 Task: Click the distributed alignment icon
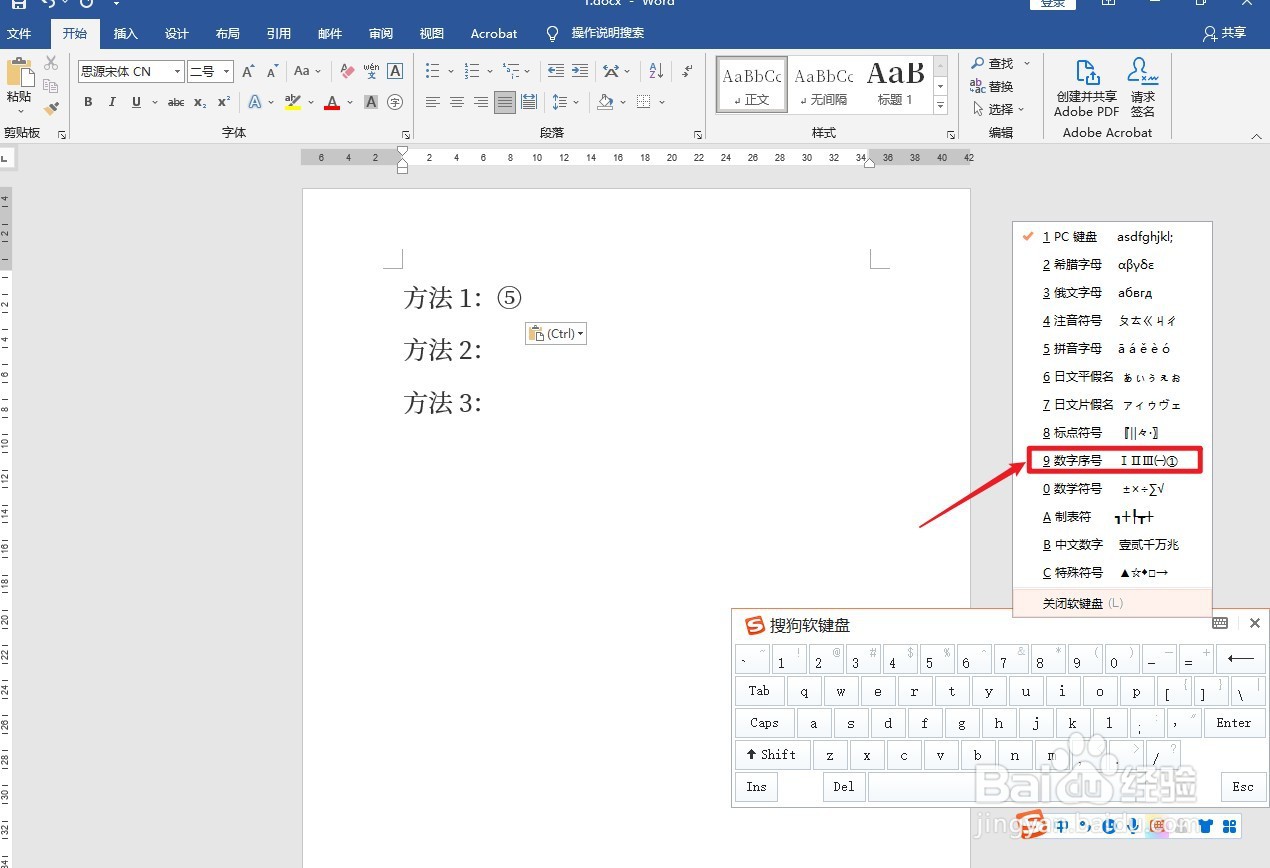(529, 102)
